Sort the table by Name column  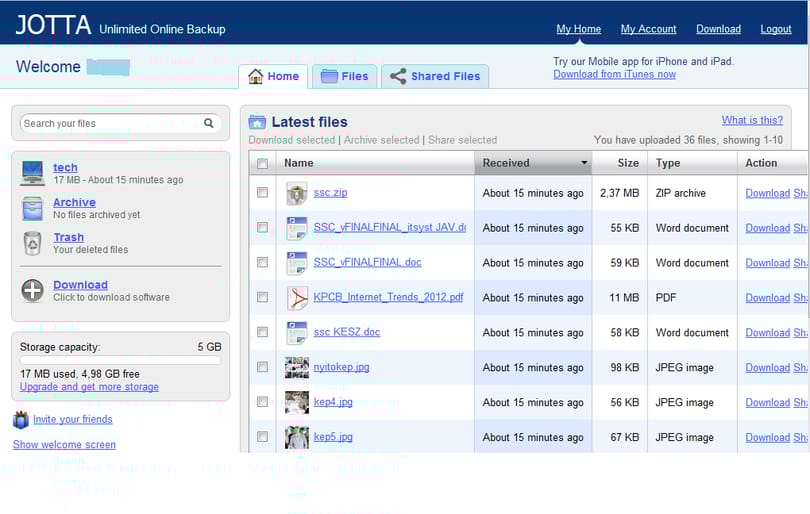pyautogui.click(x=299, y=163)
